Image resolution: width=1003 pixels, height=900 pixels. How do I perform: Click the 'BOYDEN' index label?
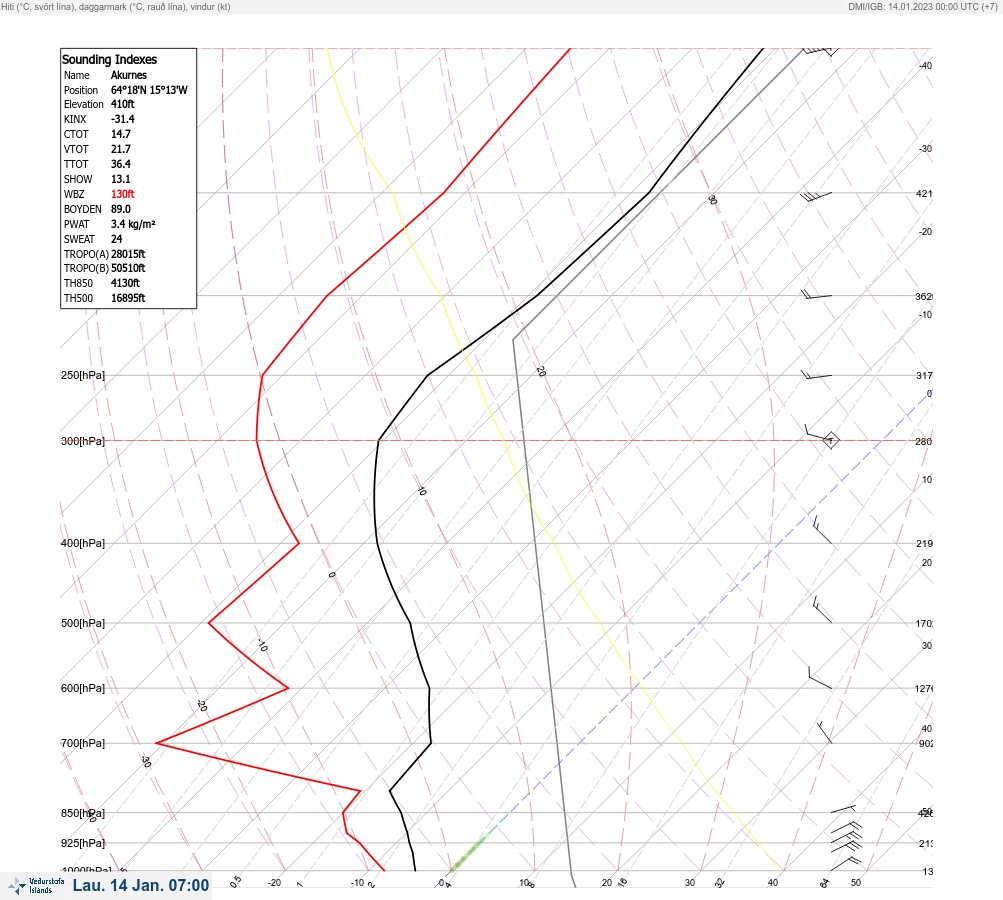click(x=83, y=209)
